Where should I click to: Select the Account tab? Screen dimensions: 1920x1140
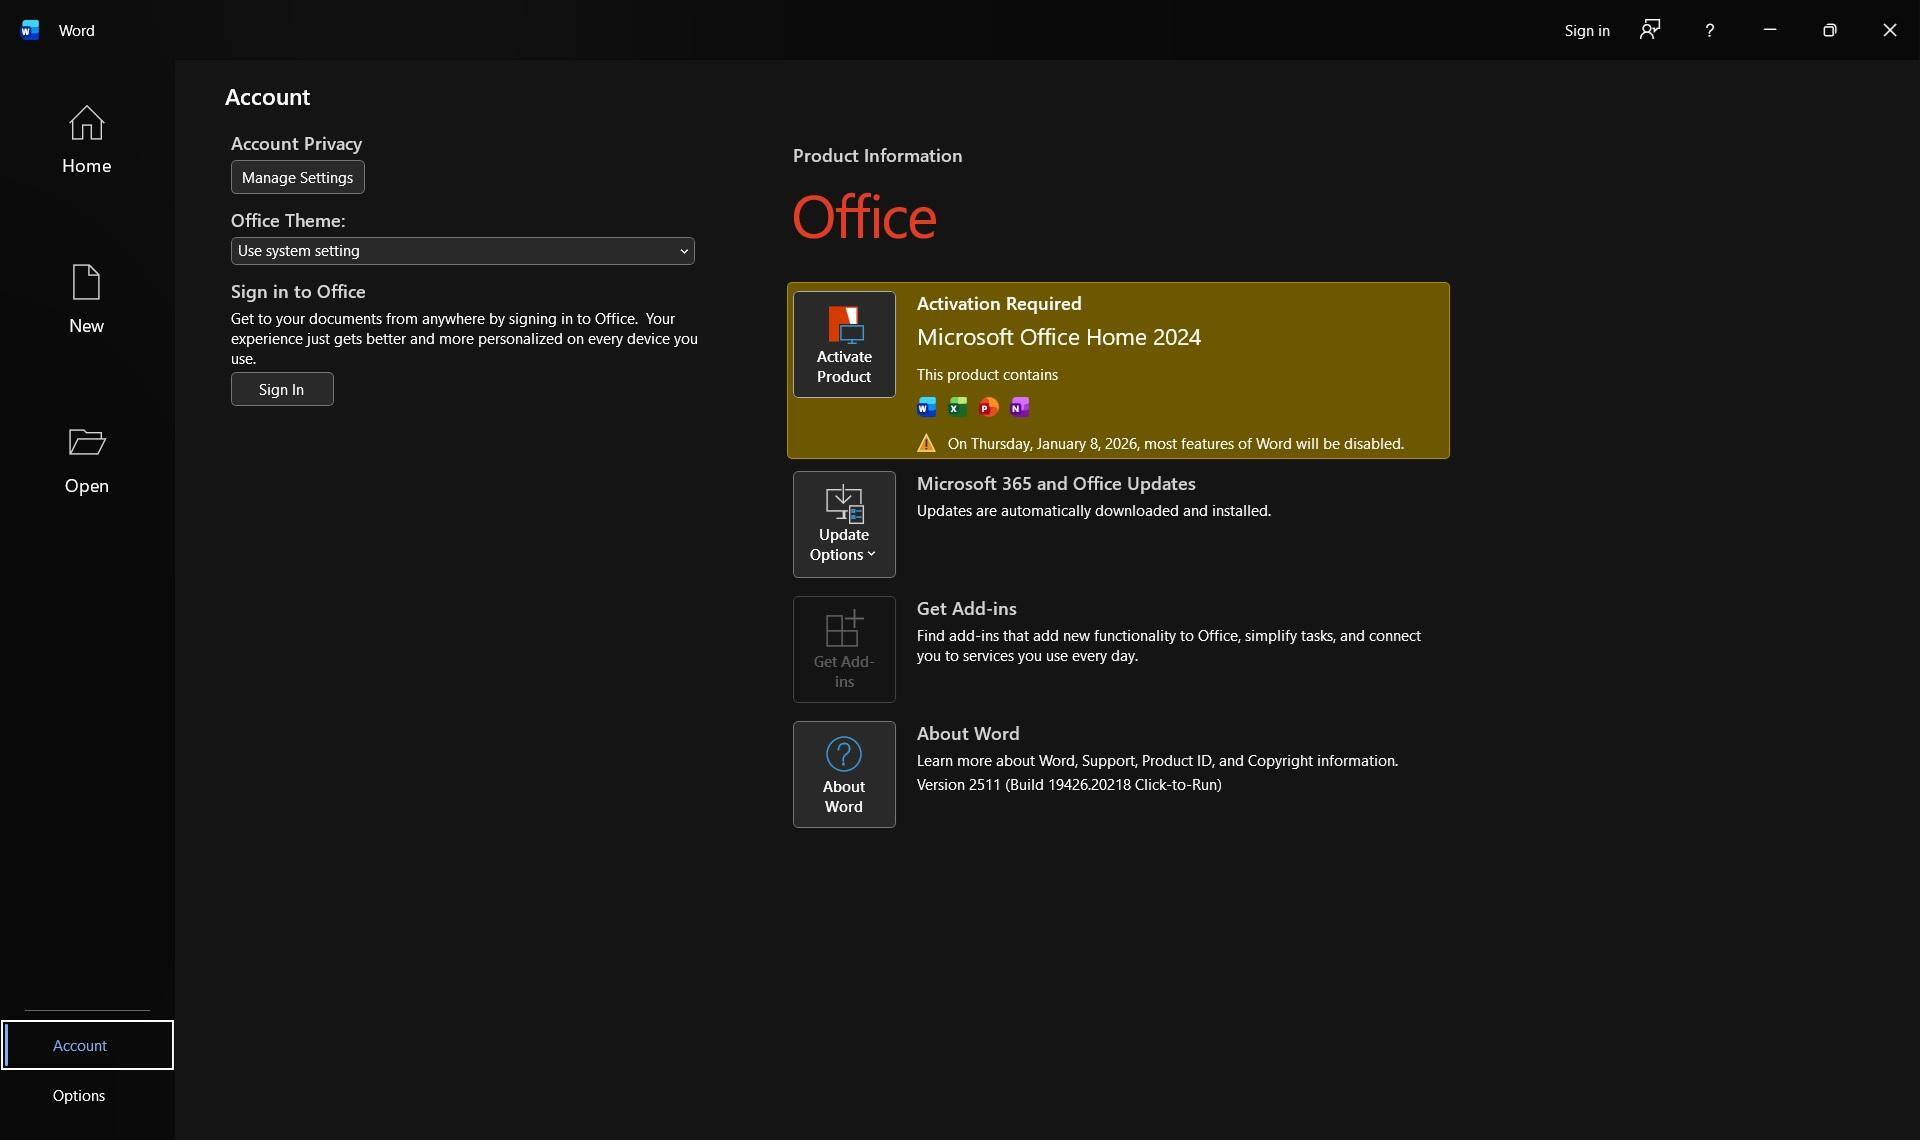coord(80,1045)
